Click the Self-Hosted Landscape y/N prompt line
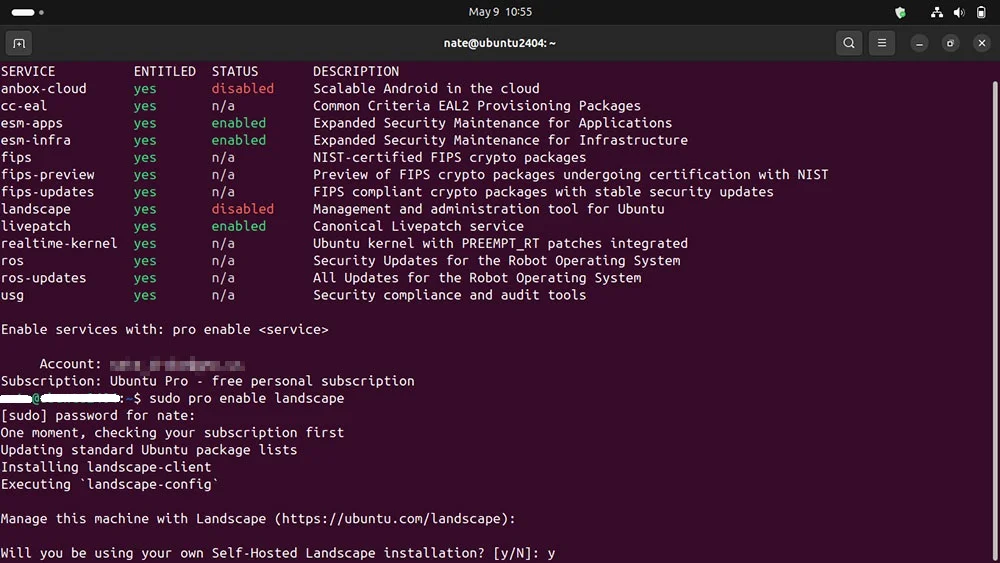The height and width of the screenshot is (563, 1000). coord(278,553)
